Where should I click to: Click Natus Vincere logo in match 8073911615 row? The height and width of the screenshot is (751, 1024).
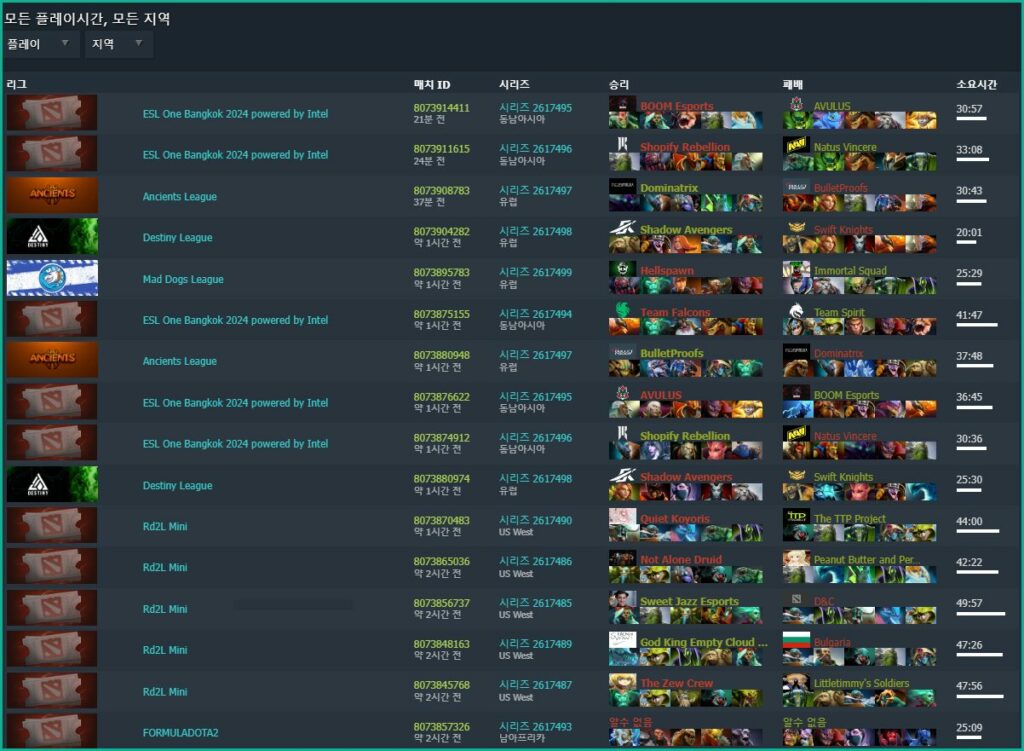(x=796, y=144)
